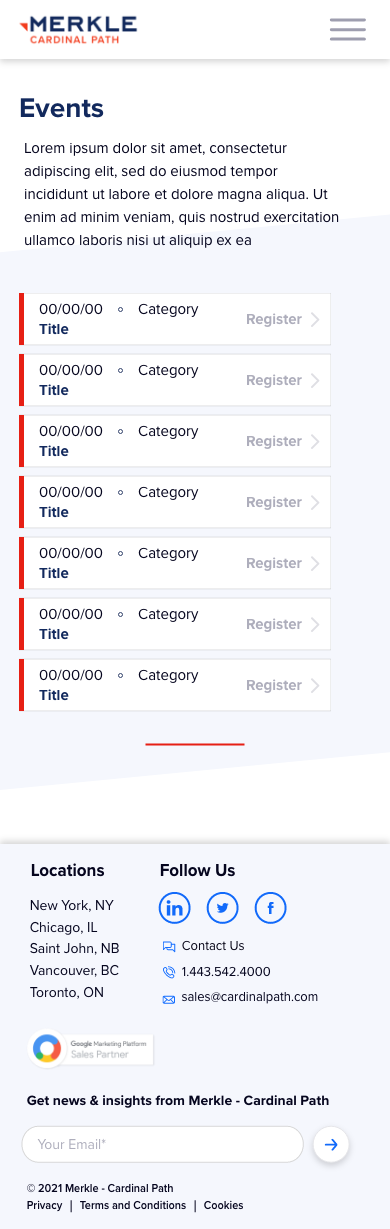
Task: Click the phone icon beside 1.443.542.4000
Action: pyautogui.click(x=168, y=972)
